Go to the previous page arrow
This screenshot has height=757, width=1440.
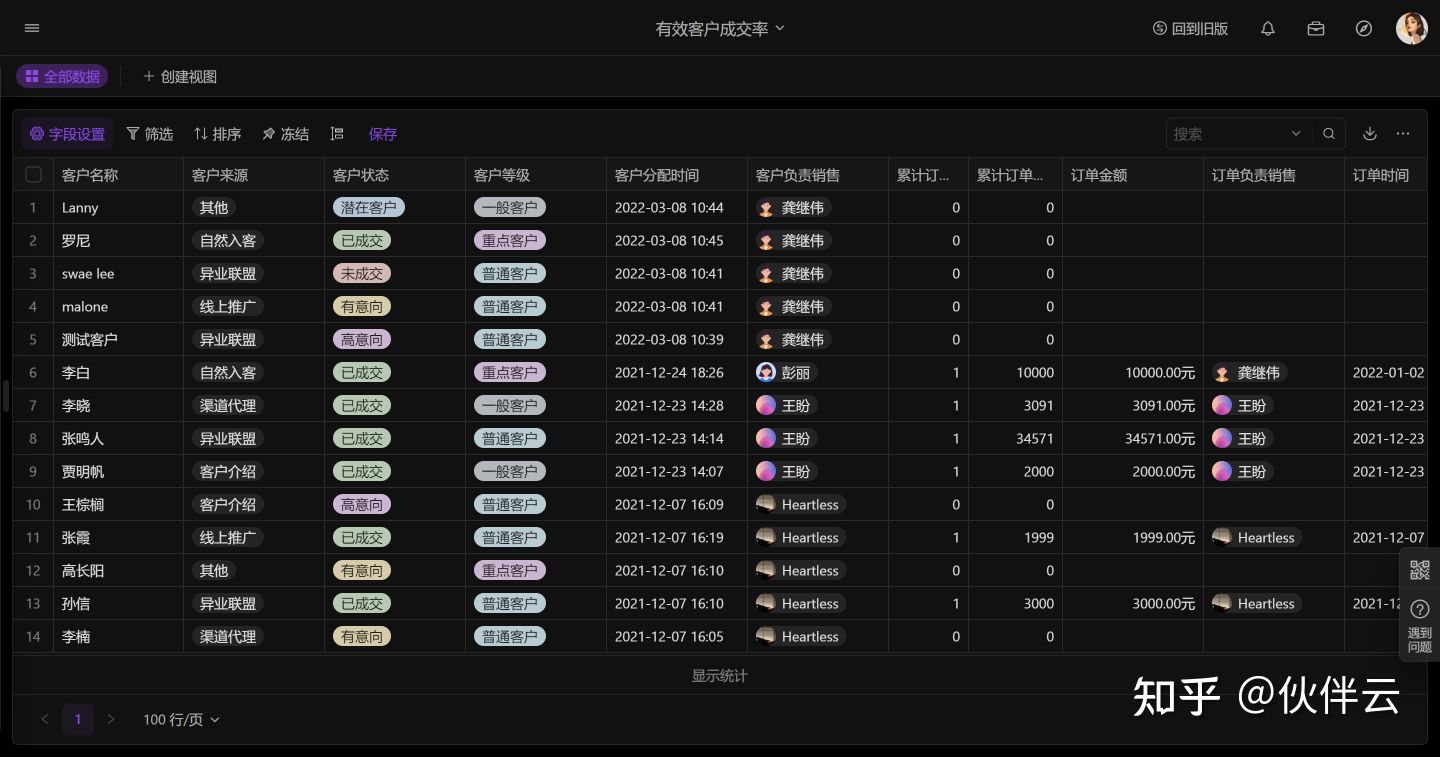tap(44, 719)
